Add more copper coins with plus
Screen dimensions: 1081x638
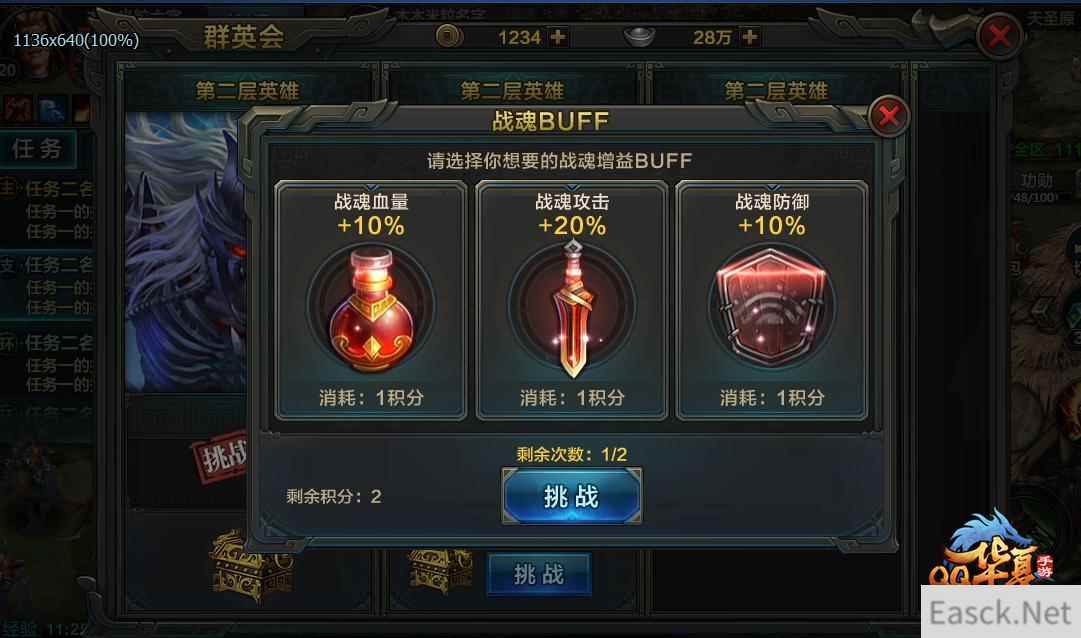(x=557, y=37)
